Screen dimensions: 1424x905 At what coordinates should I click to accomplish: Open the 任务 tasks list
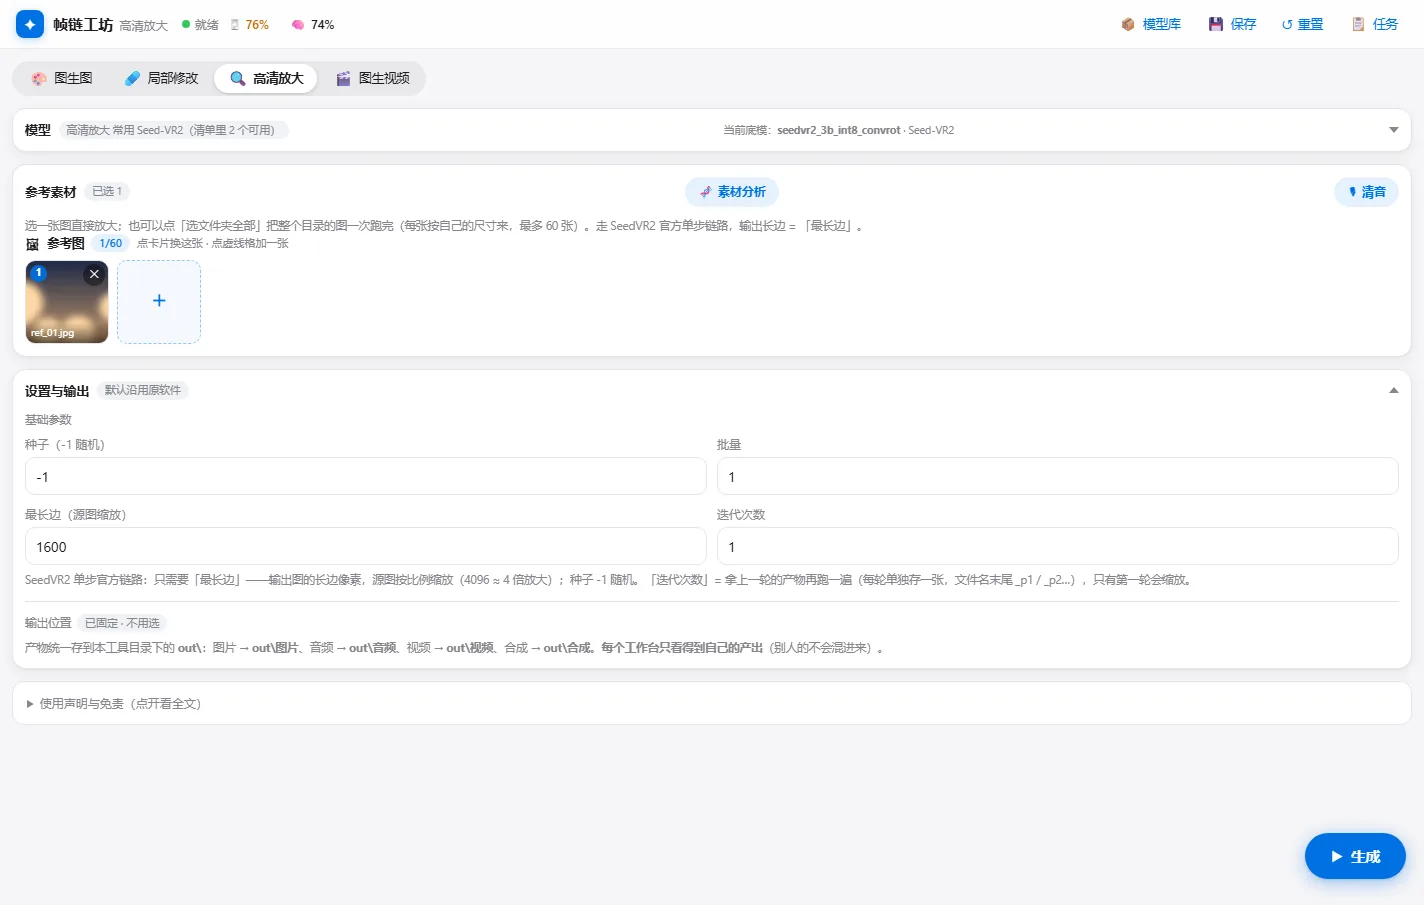coord(1375,24)
